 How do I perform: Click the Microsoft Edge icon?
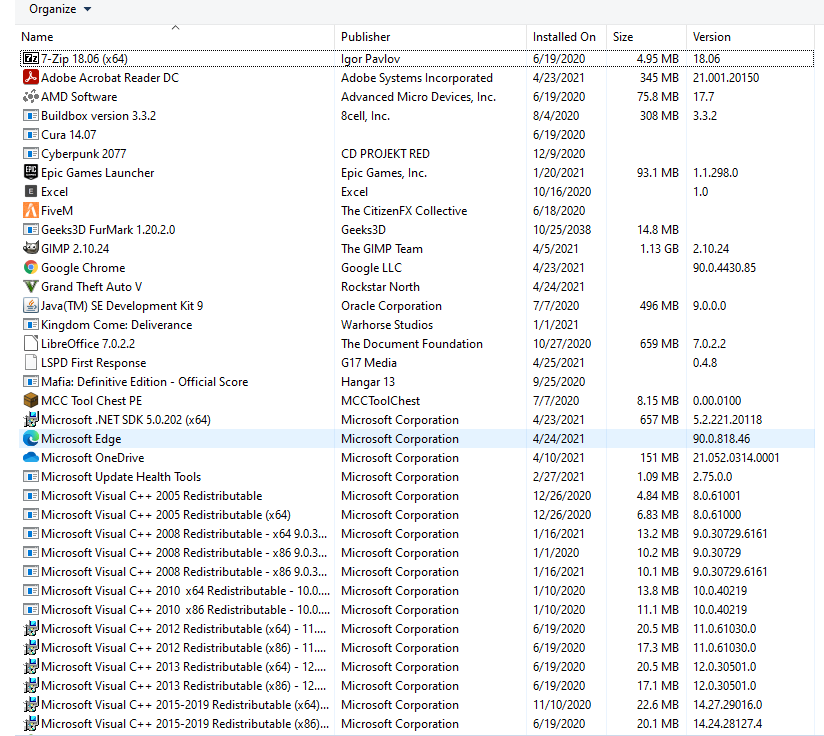point(31,438)
